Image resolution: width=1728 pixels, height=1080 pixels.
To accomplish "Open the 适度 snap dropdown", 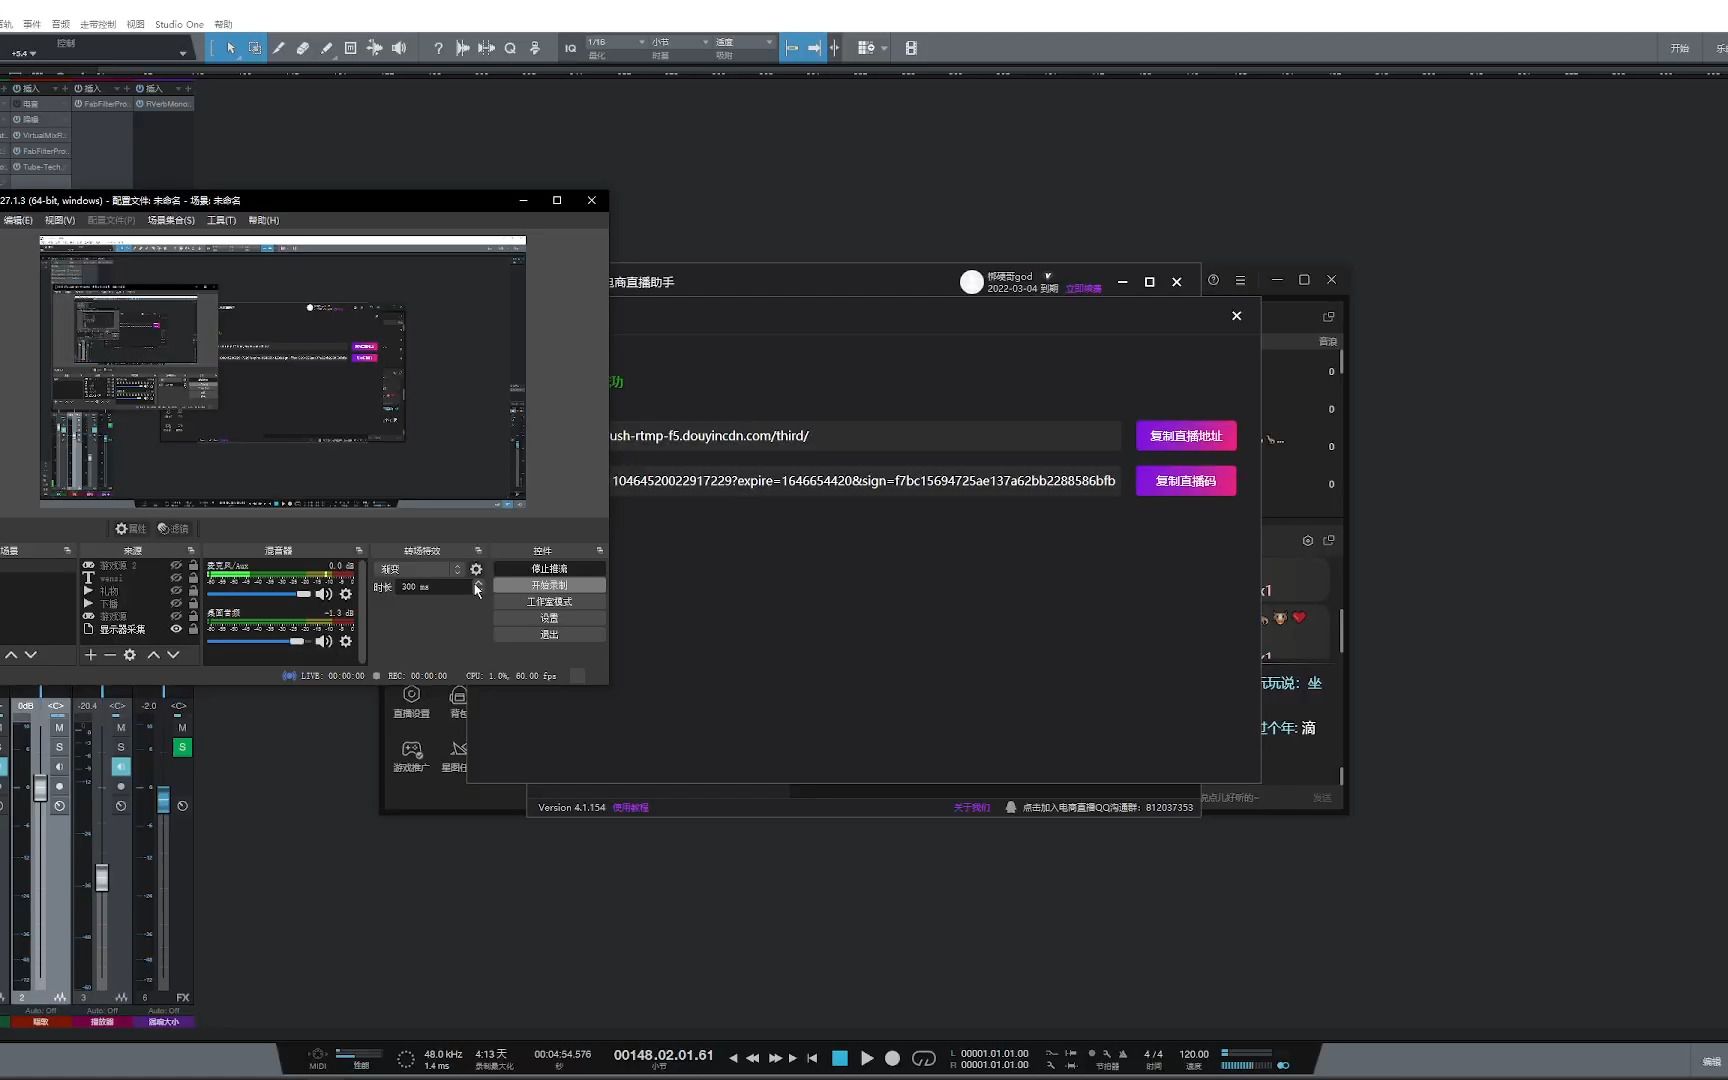I will click(x=744, y=42).
